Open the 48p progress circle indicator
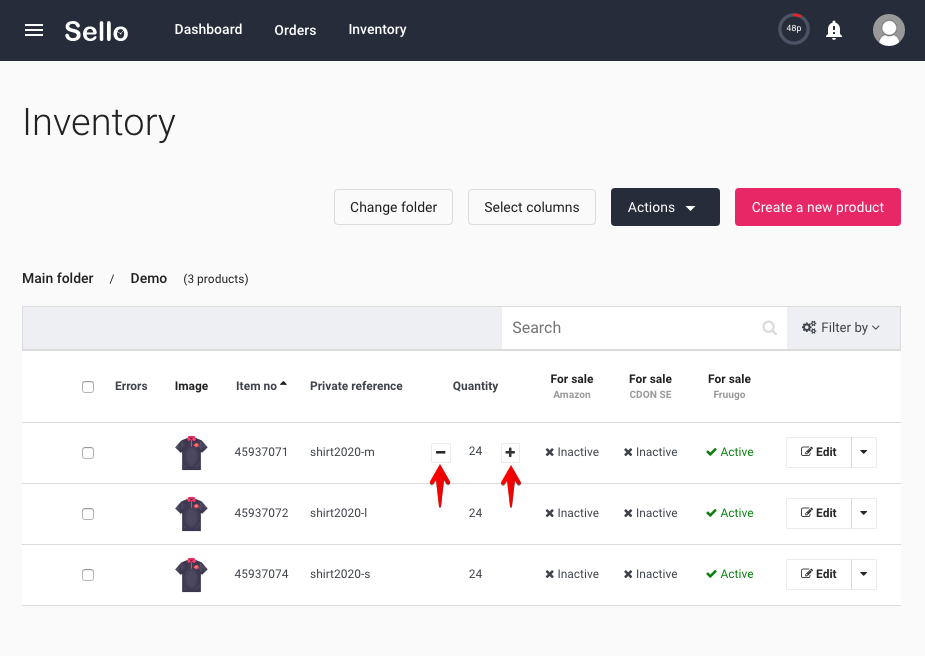The width and height of the screenshot is (925, 656). pos(793,29)
